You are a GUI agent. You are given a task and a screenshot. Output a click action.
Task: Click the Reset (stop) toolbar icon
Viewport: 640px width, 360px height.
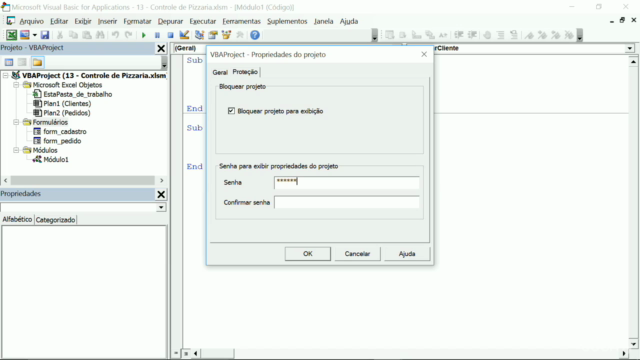[x=171, y=35]
